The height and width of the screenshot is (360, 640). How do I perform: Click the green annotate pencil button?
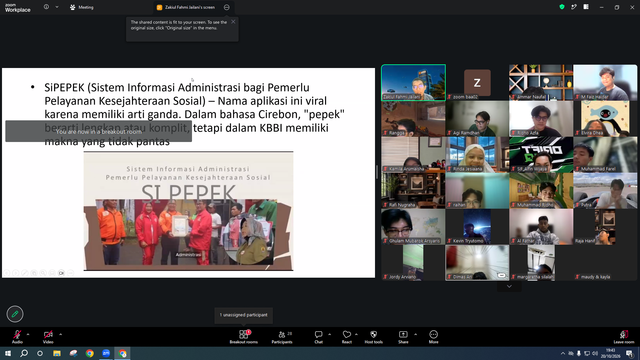point(15,314)
